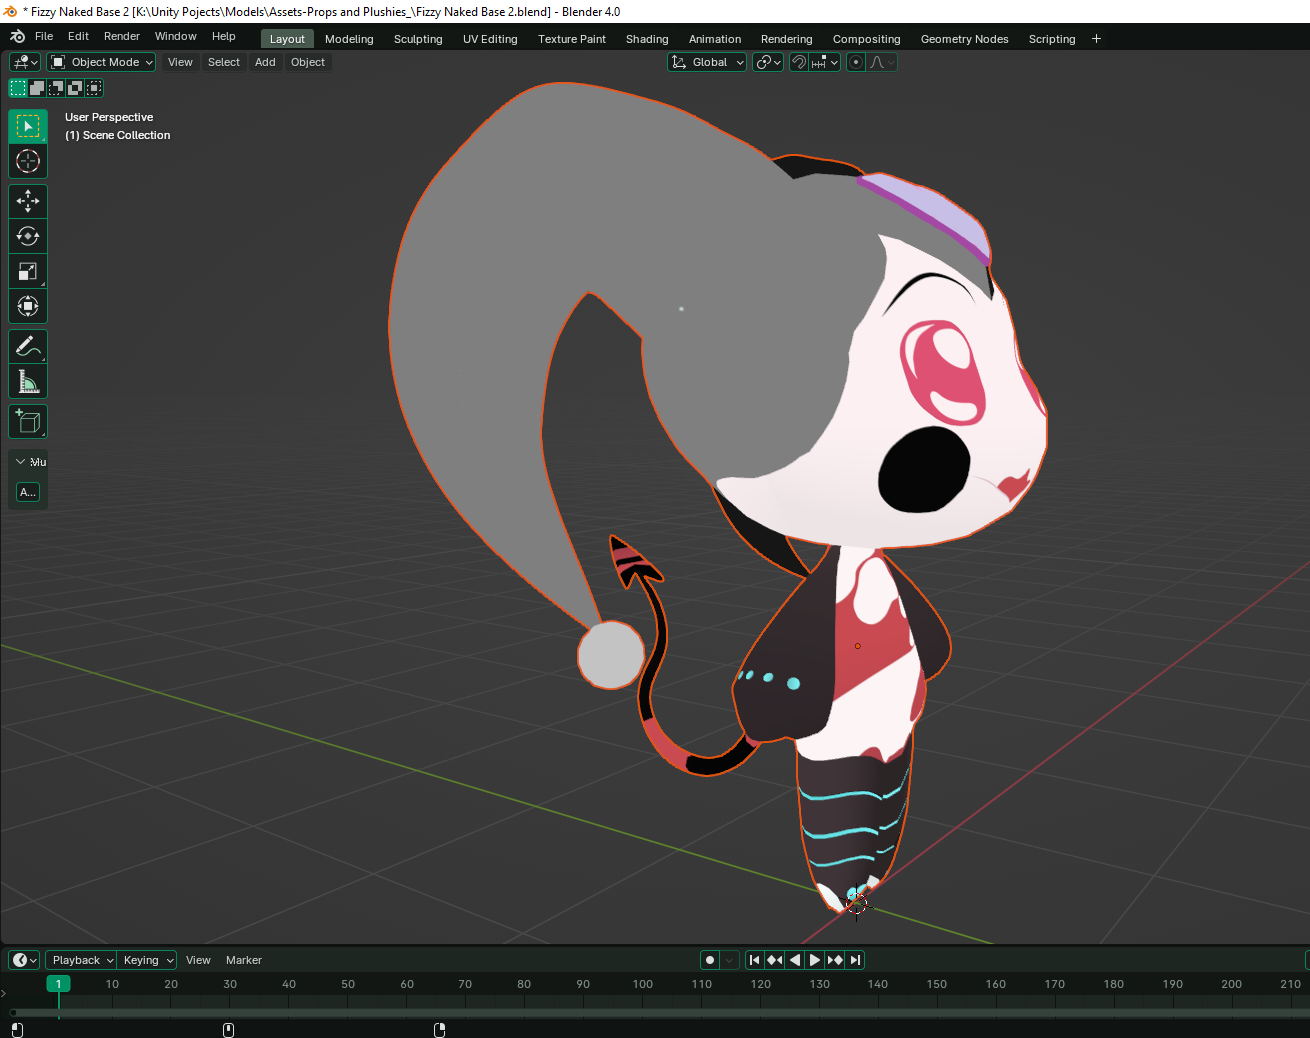Toggle auto keying record button
Screen dimensions: 1310x1038
[710, 960]
